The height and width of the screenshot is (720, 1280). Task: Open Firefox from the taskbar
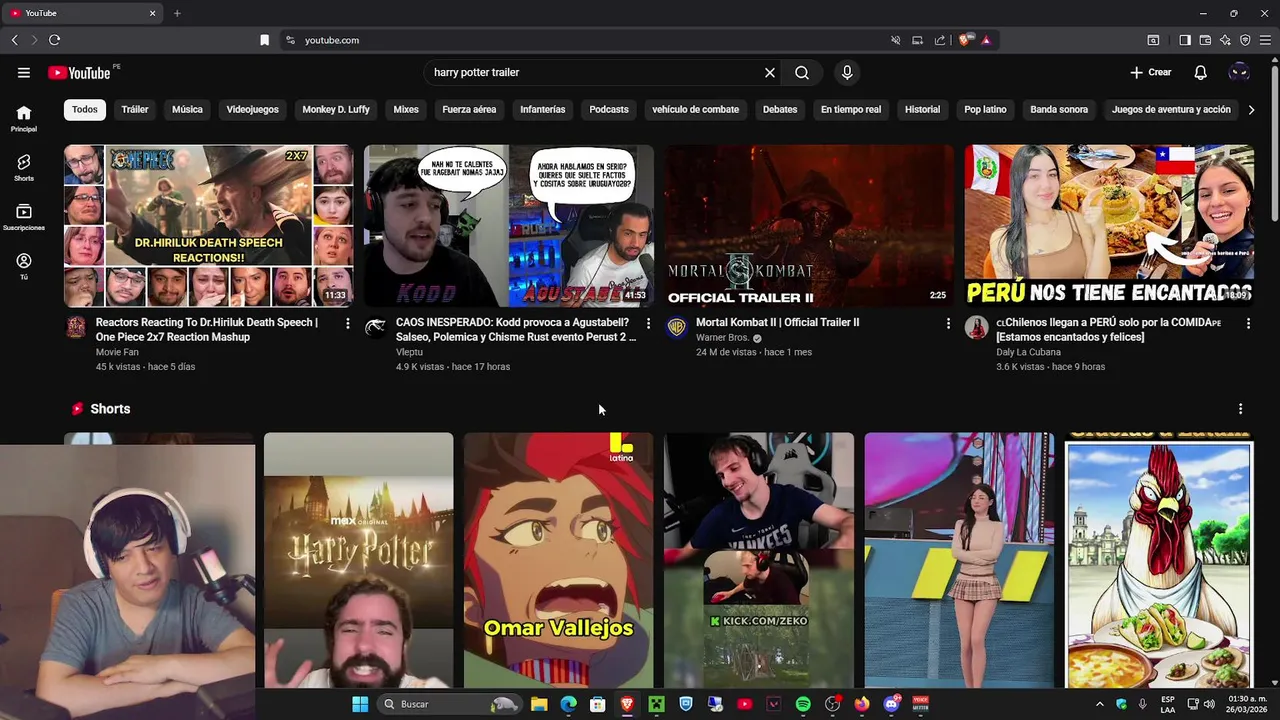(x=862, y=704)
